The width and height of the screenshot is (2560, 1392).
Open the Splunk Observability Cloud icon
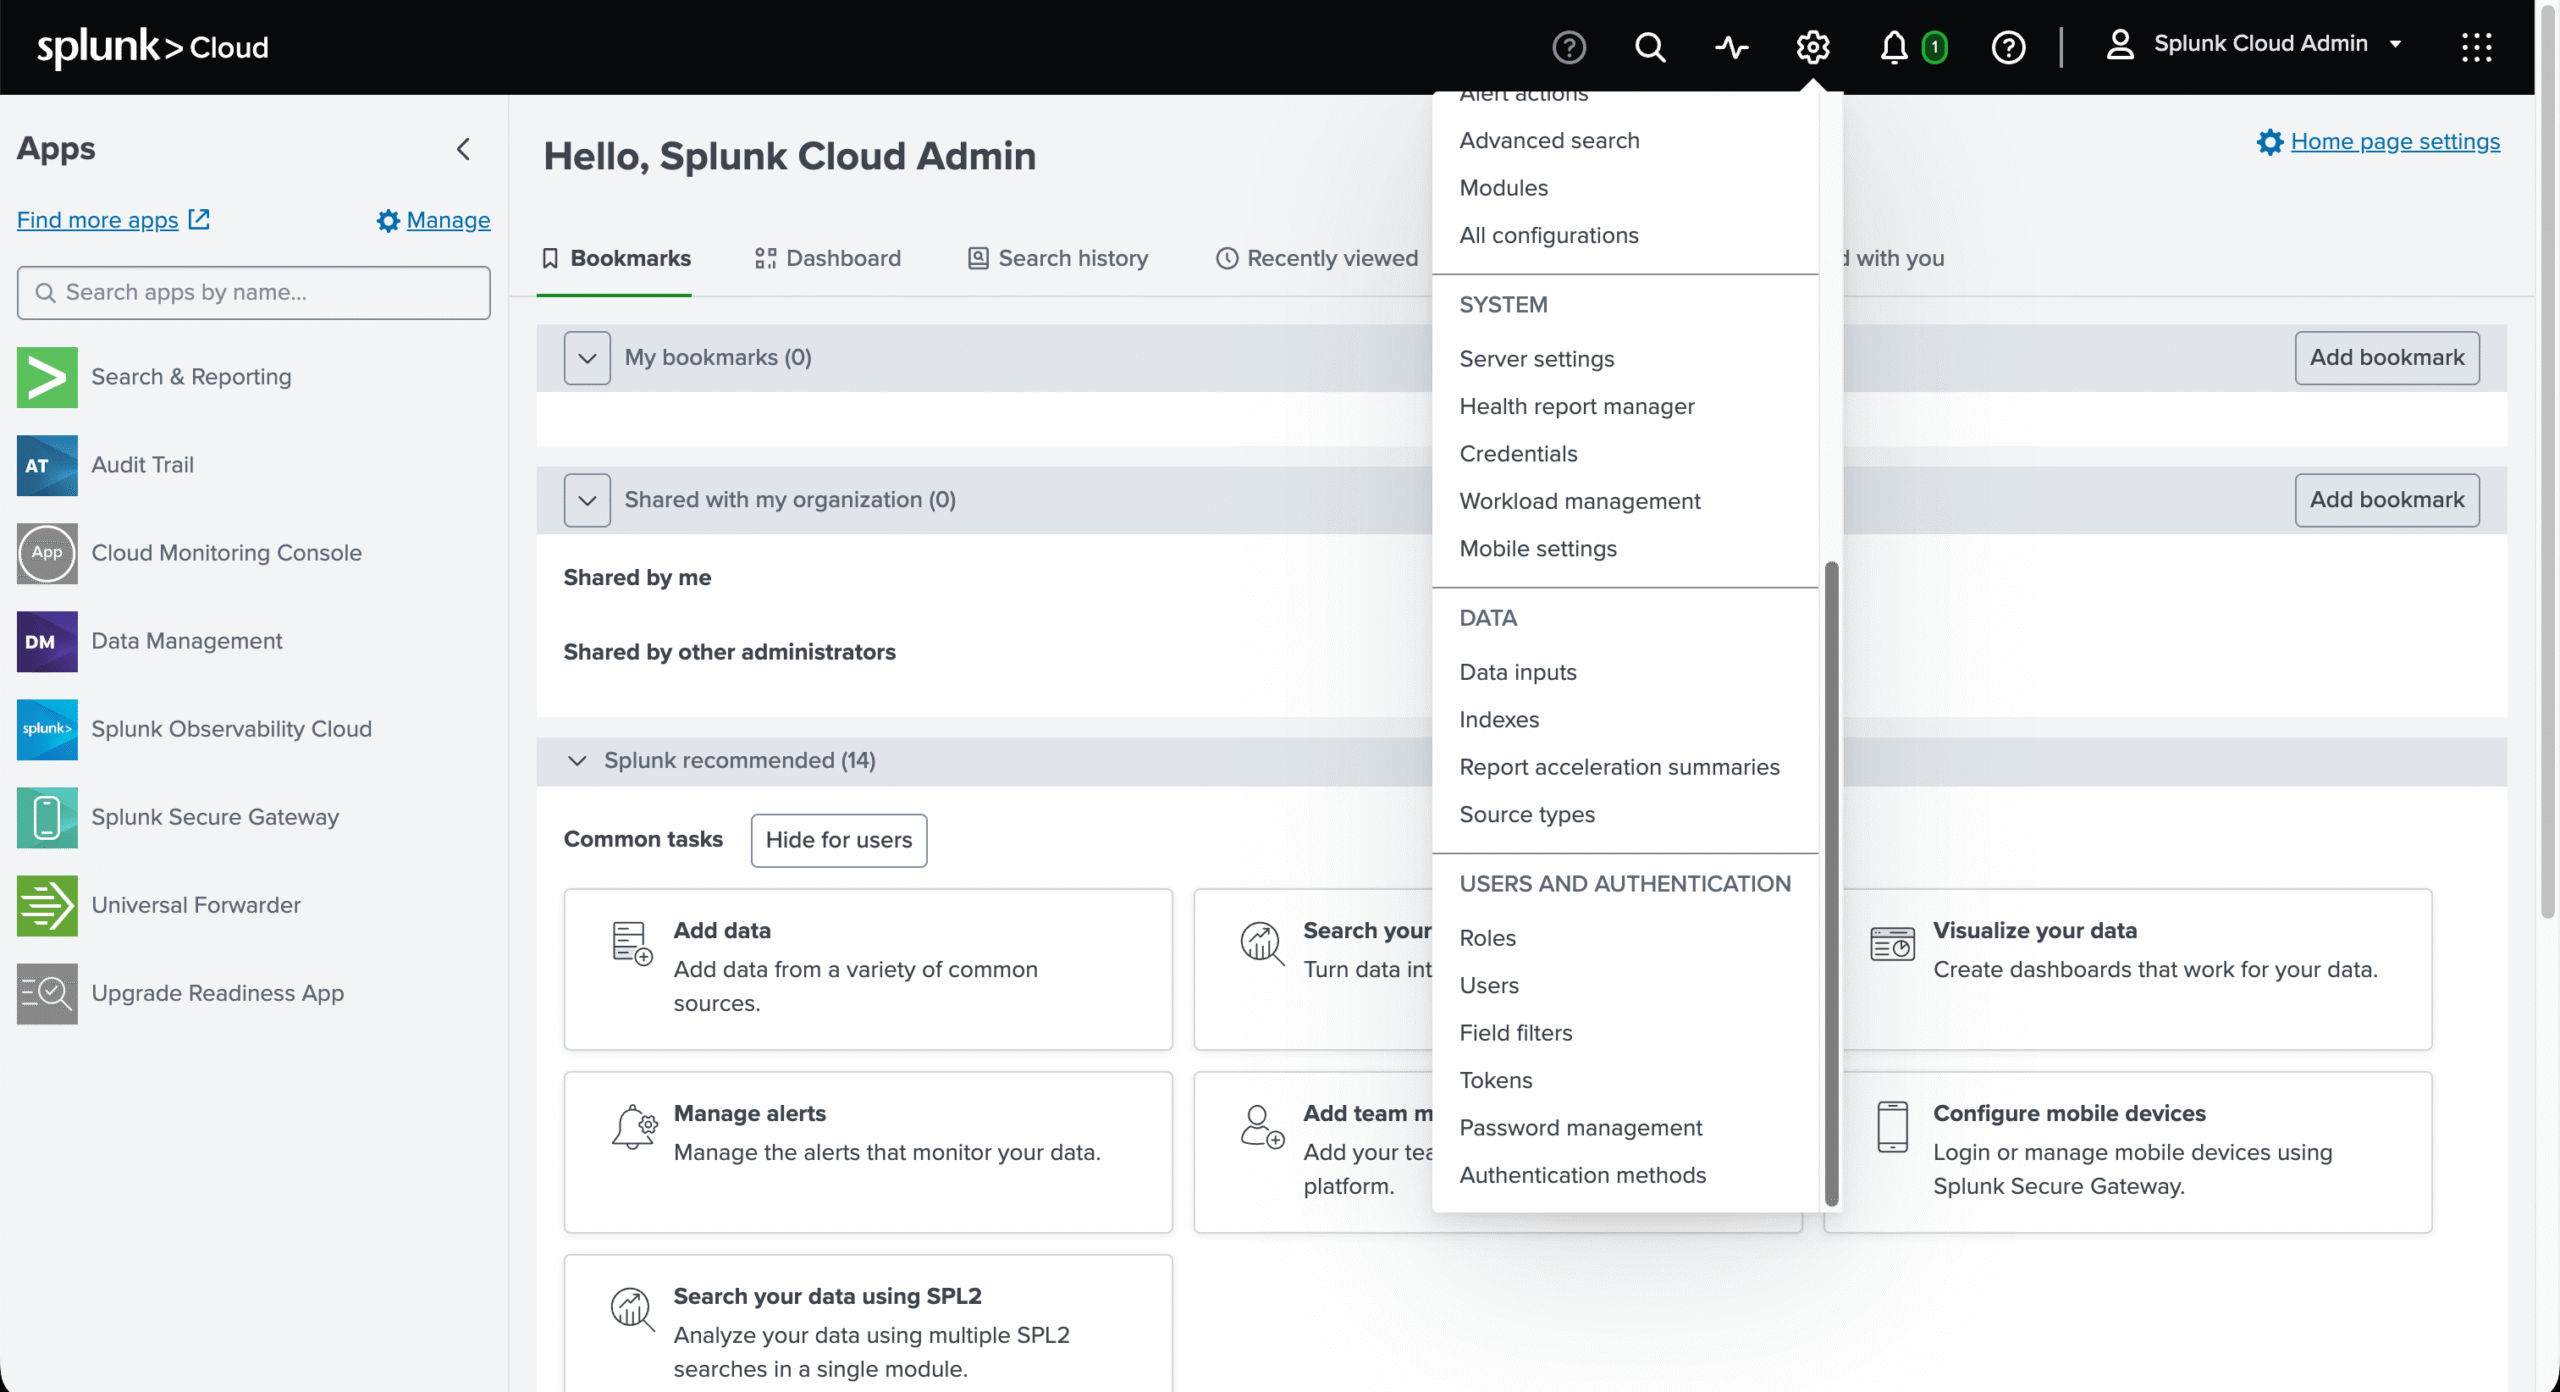(47, 729)
